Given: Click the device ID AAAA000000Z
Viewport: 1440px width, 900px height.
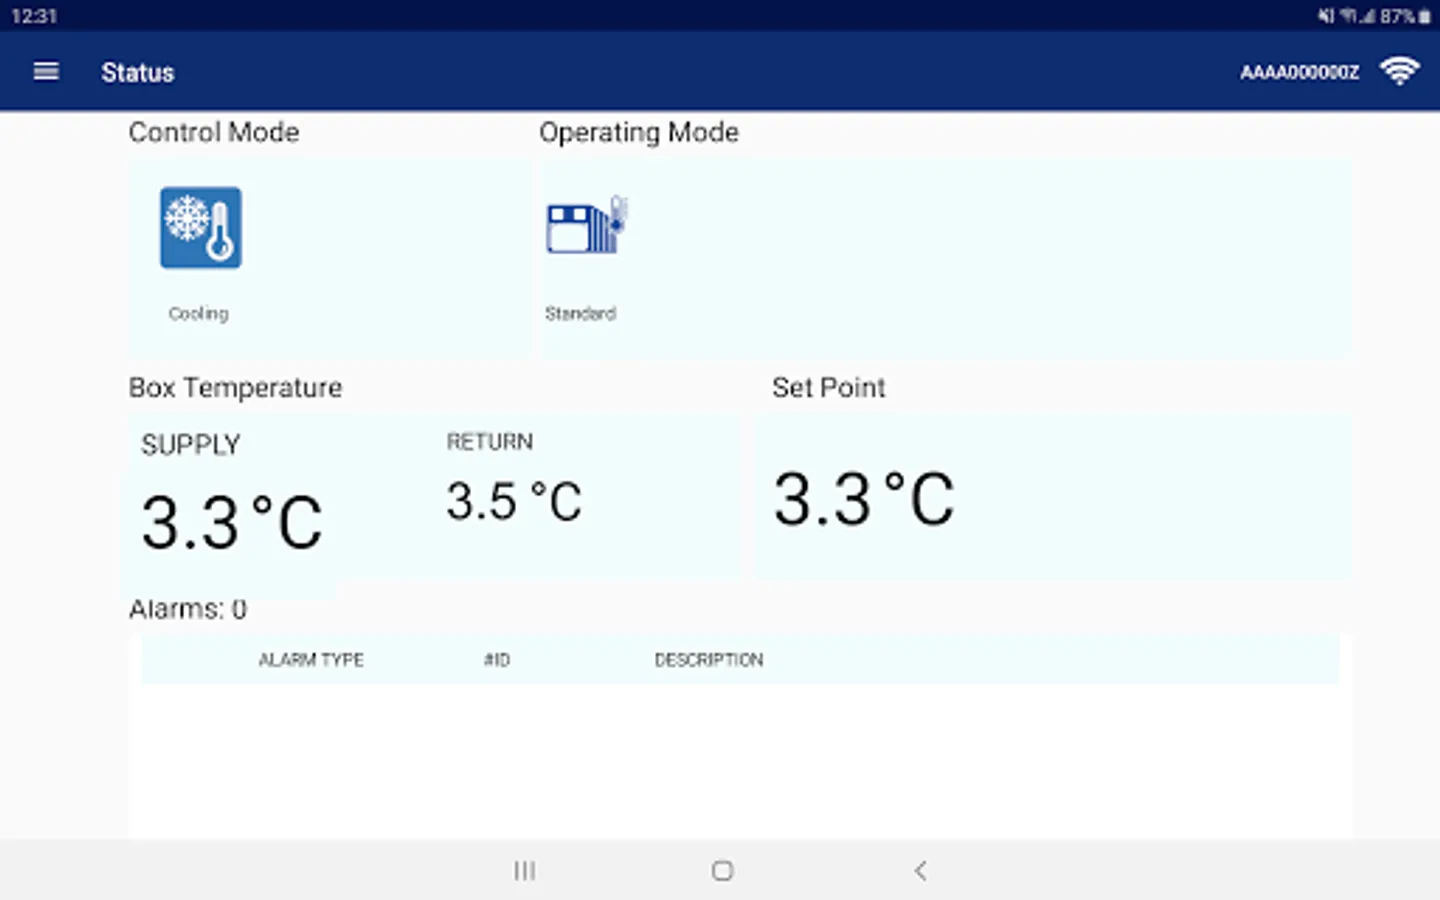Looking at the screenshot, I should 1299,73.
